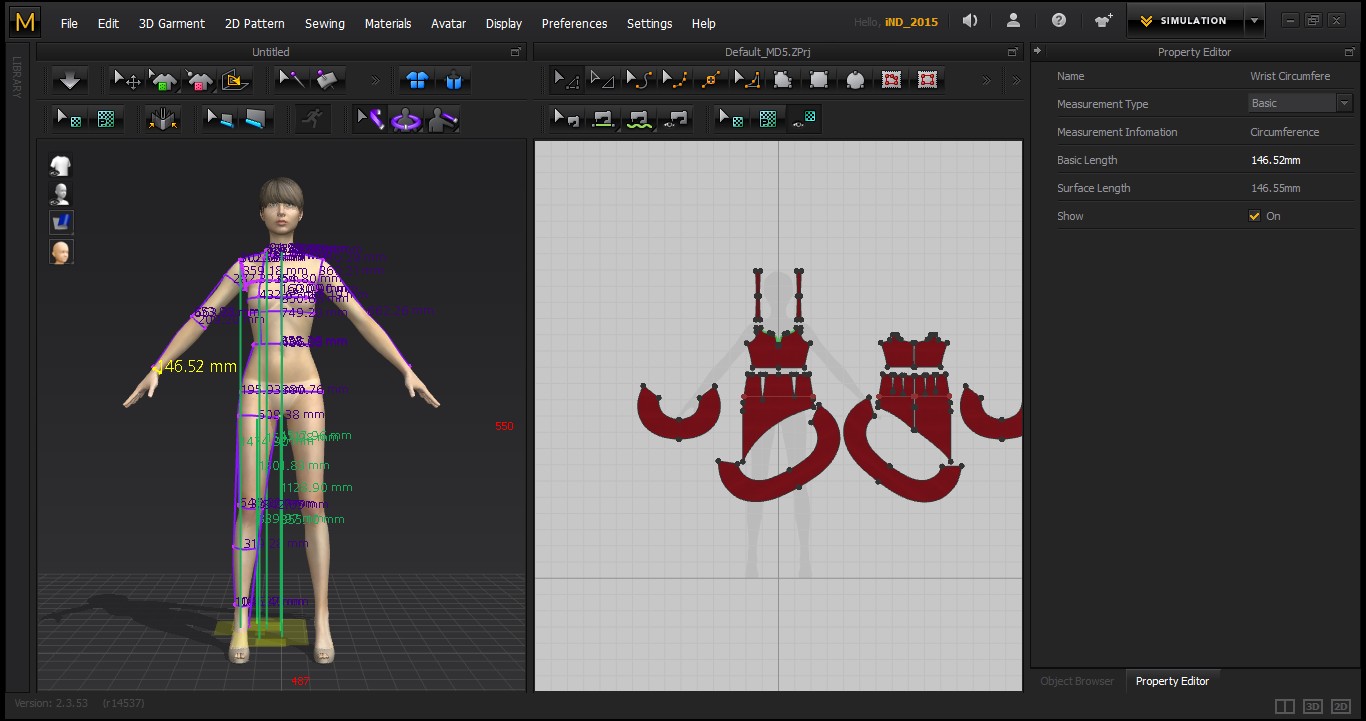The width and height of the screenshot is (1366, 721).
Task: Toggle the sound speaker icon
Action: pos(969,21)
